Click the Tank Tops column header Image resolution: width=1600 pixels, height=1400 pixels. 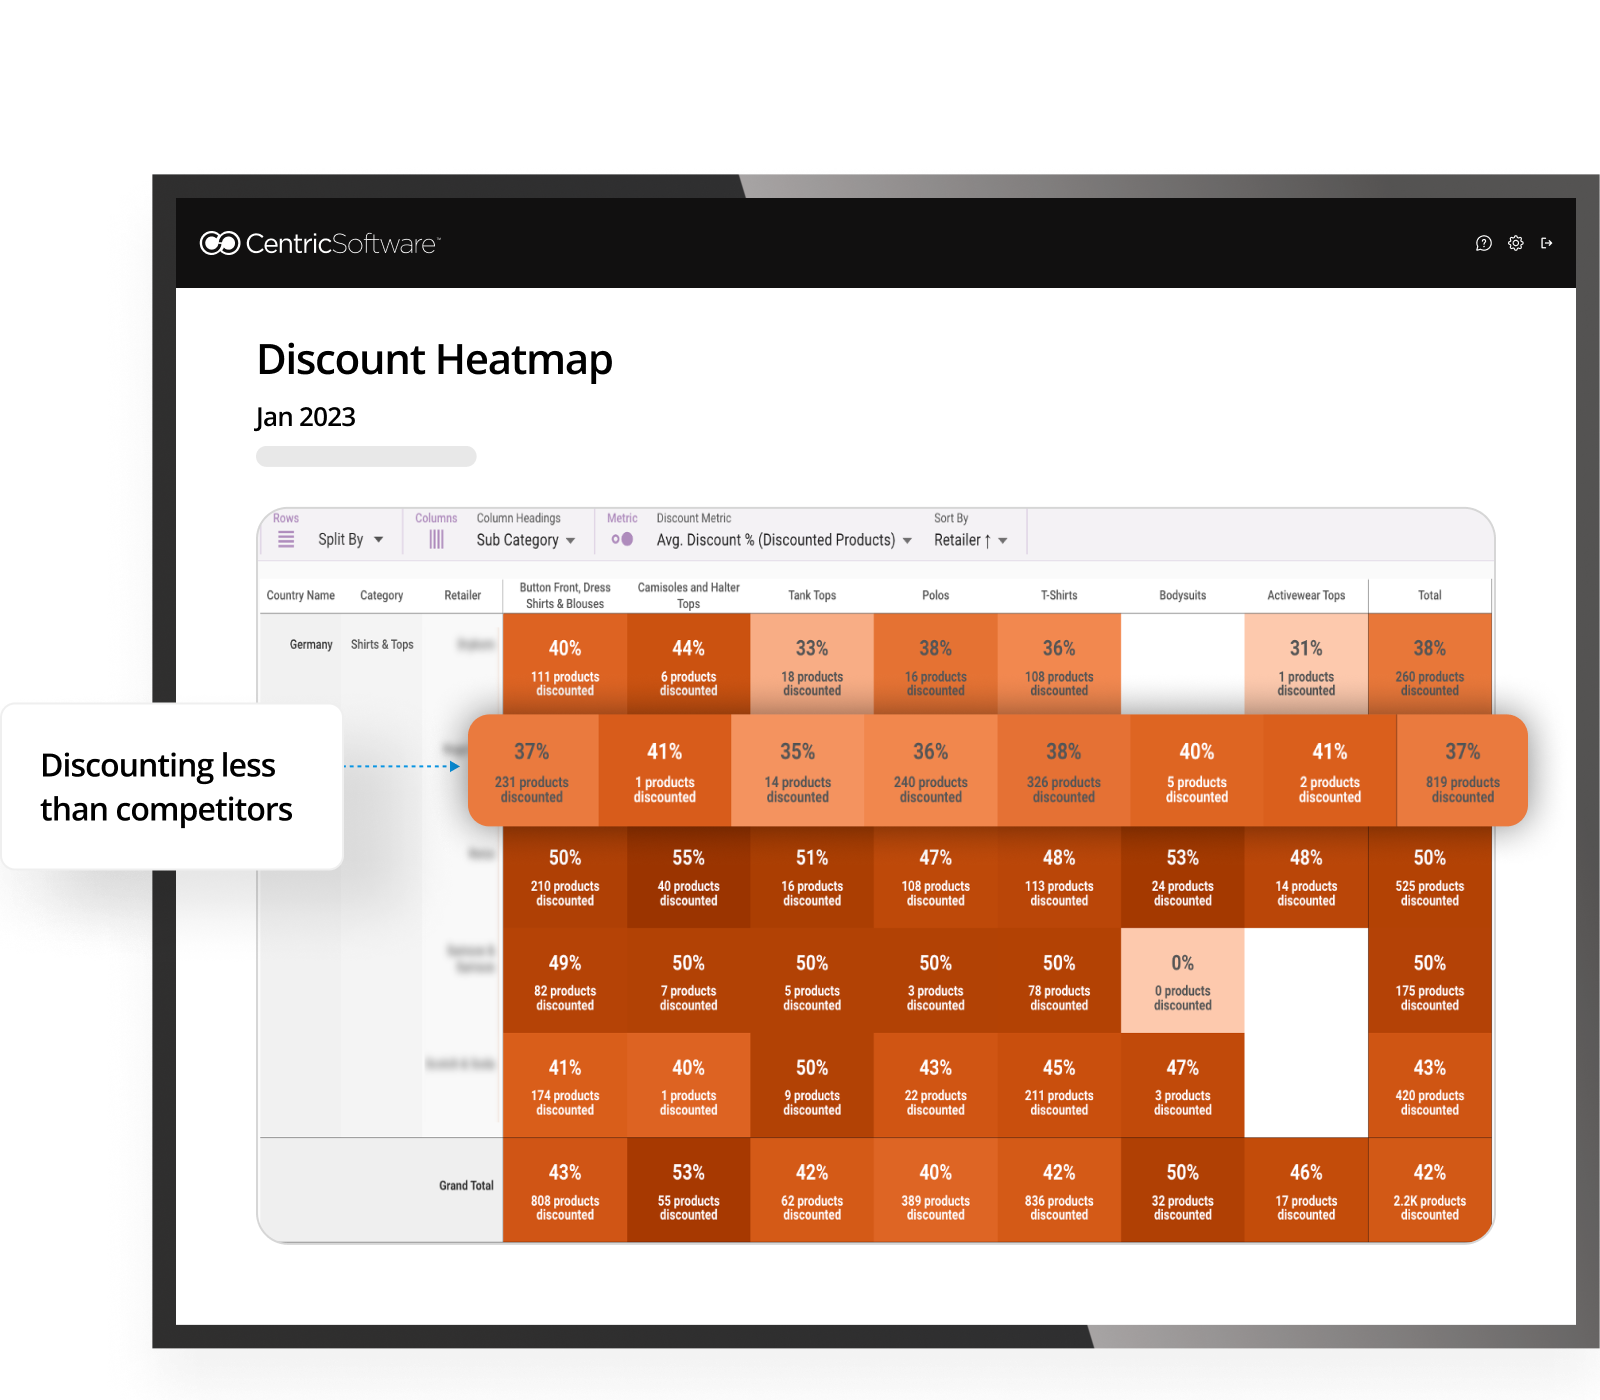[811, 595]
